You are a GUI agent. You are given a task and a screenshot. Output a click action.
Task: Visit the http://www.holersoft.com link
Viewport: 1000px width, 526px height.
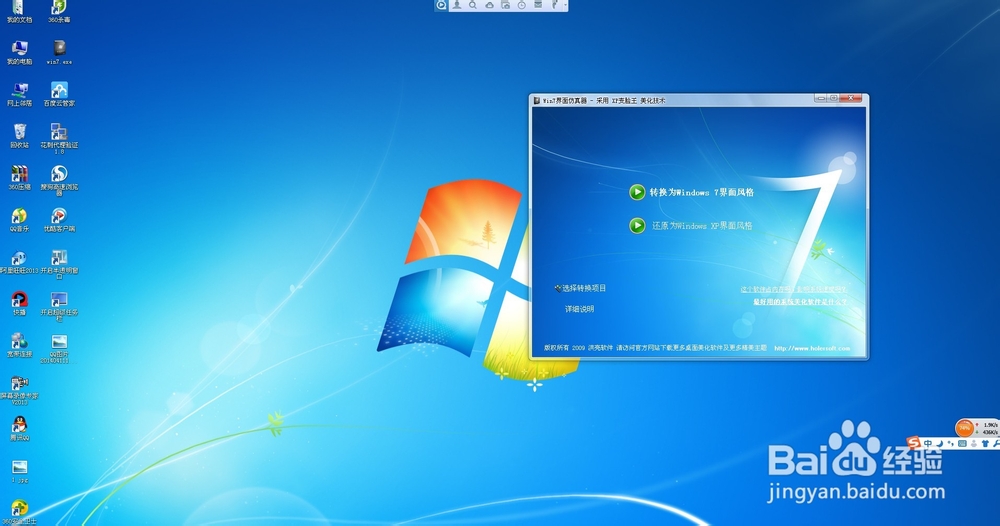coord(812,348)
